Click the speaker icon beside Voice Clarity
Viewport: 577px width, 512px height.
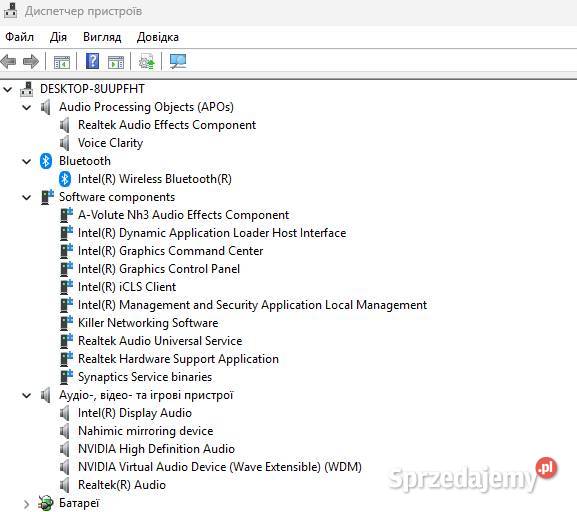click(65, 143)
